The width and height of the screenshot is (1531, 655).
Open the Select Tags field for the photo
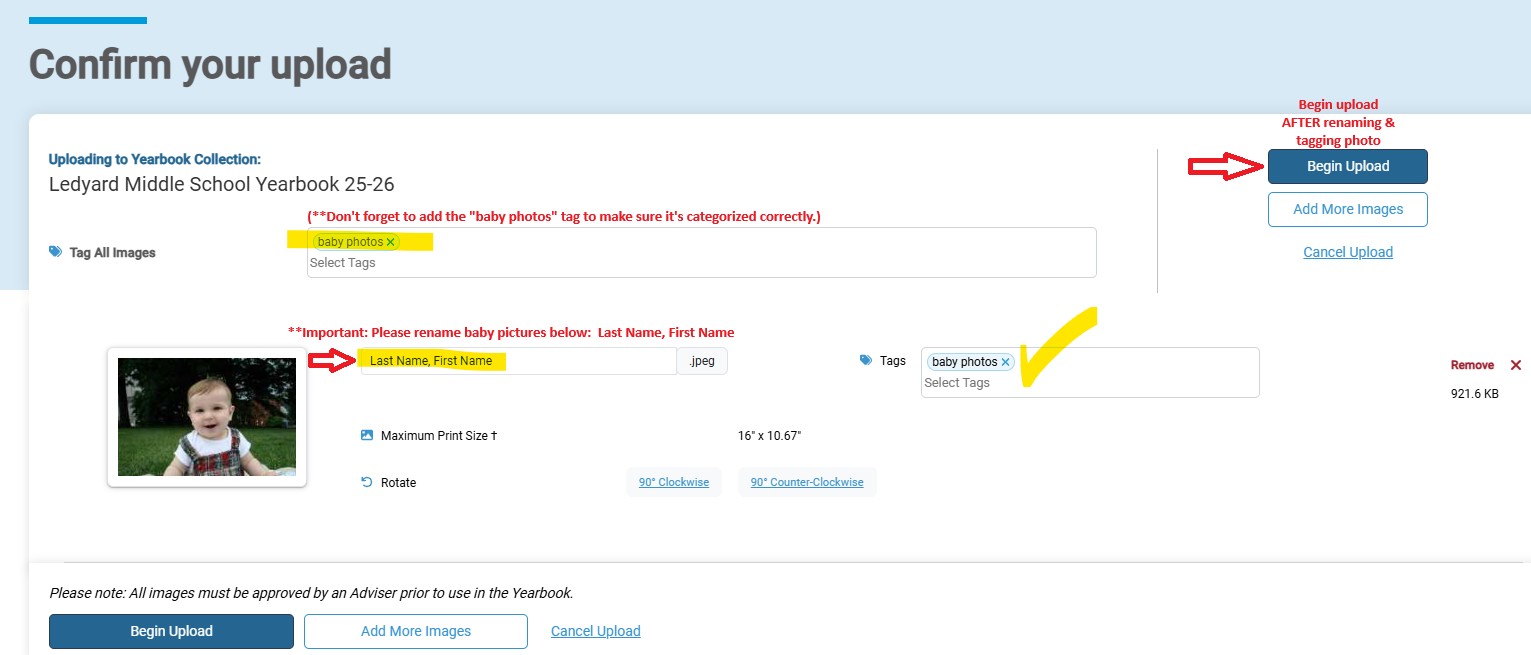click(1088, 383)
